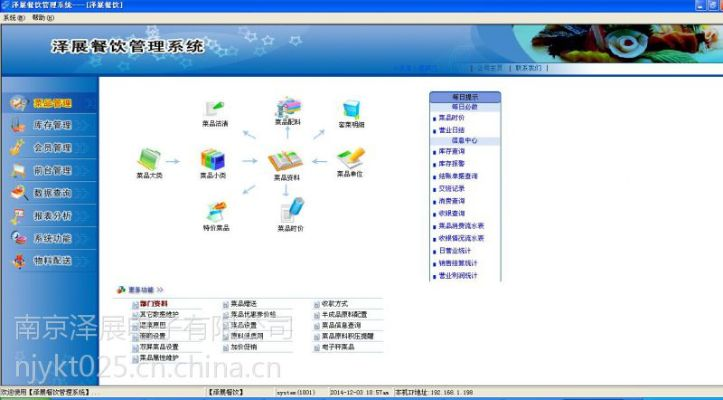Open 交班记录 in the 信息中心 list
Viewport: 723px width, 400px height.
click(451, 189)
